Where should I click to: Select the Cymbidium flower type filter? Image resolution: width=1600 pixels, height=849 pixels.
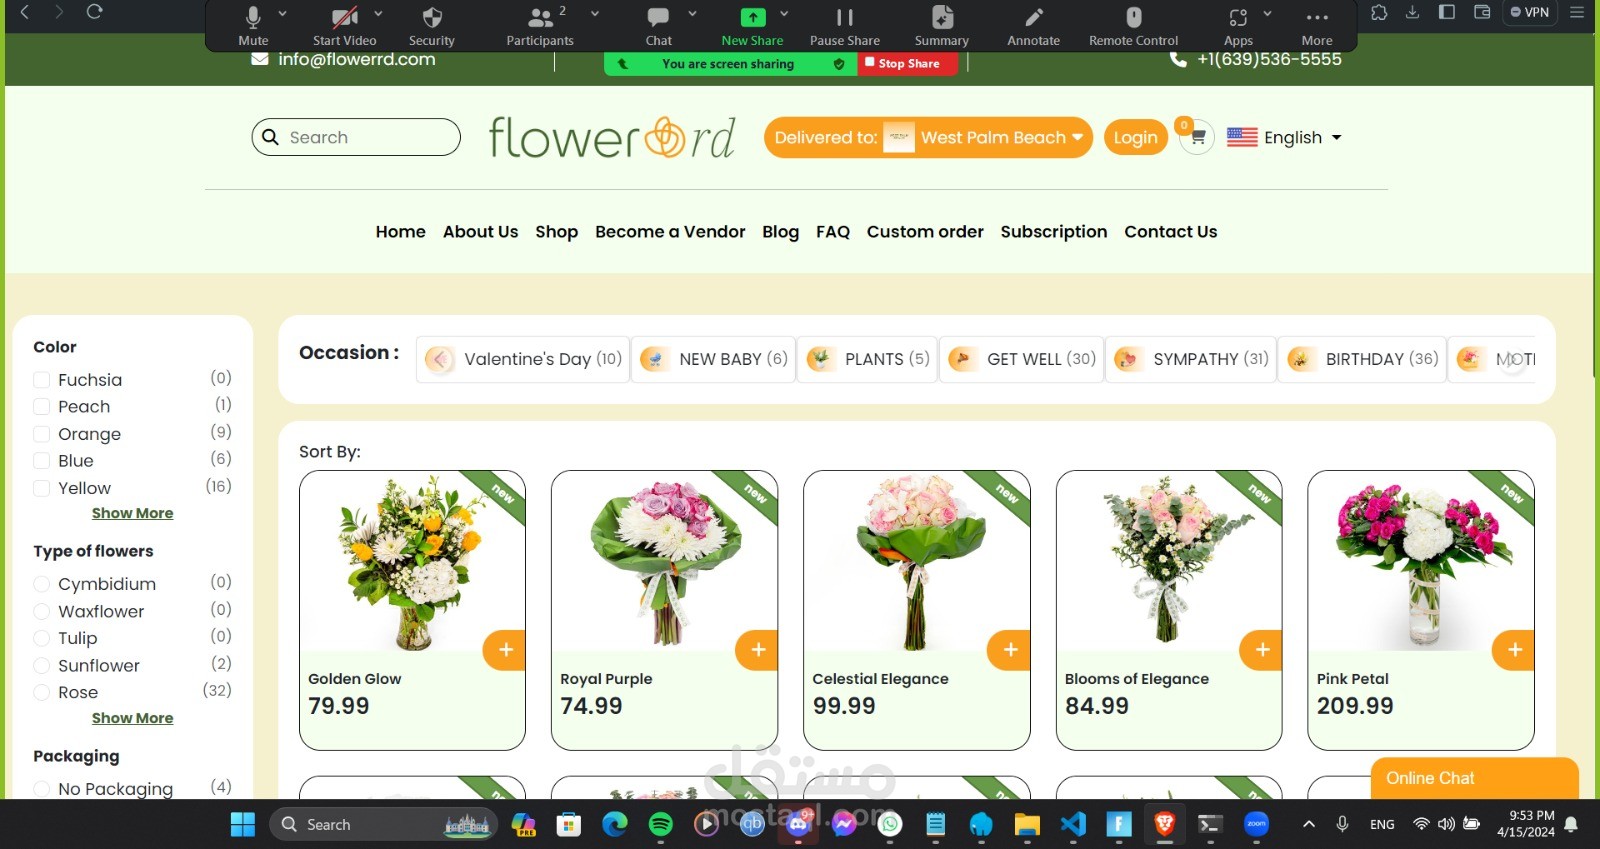42,584
